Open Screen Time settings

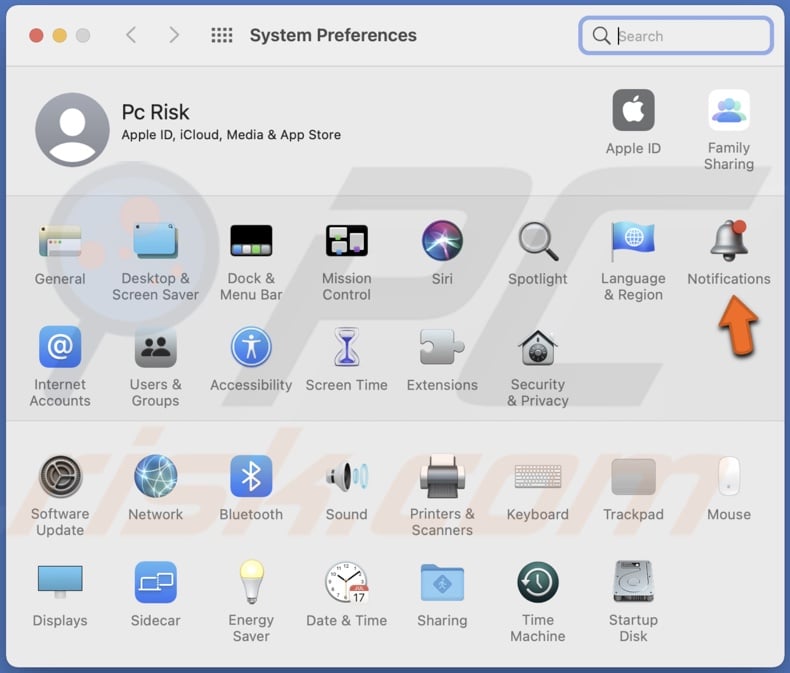346,348
